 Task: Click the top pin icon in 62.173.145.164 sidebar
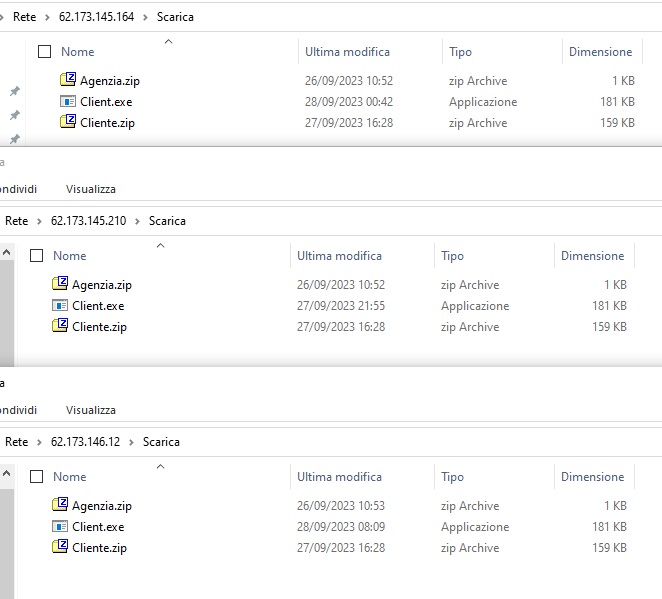click(x=15, y=91)
